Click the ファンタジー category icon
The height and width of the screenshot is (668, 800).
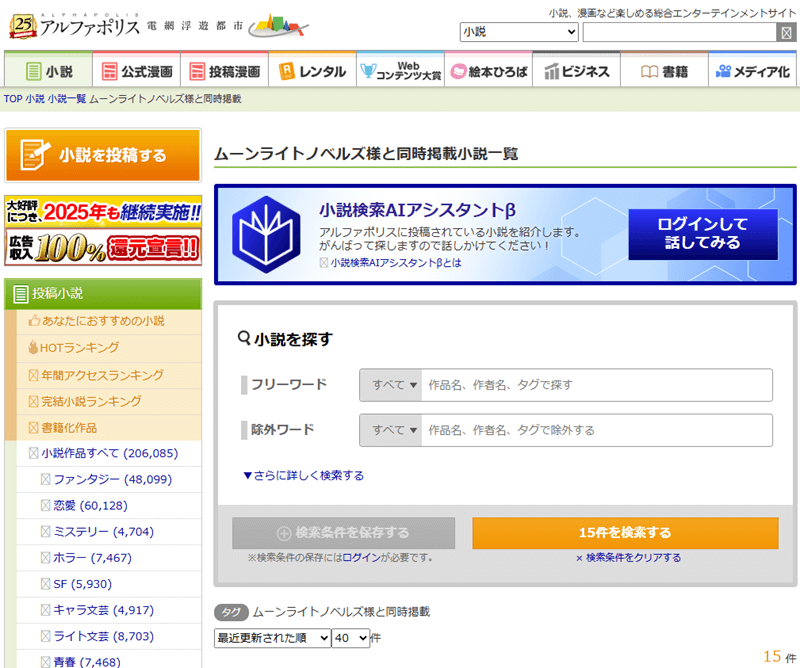click(46, 479)
